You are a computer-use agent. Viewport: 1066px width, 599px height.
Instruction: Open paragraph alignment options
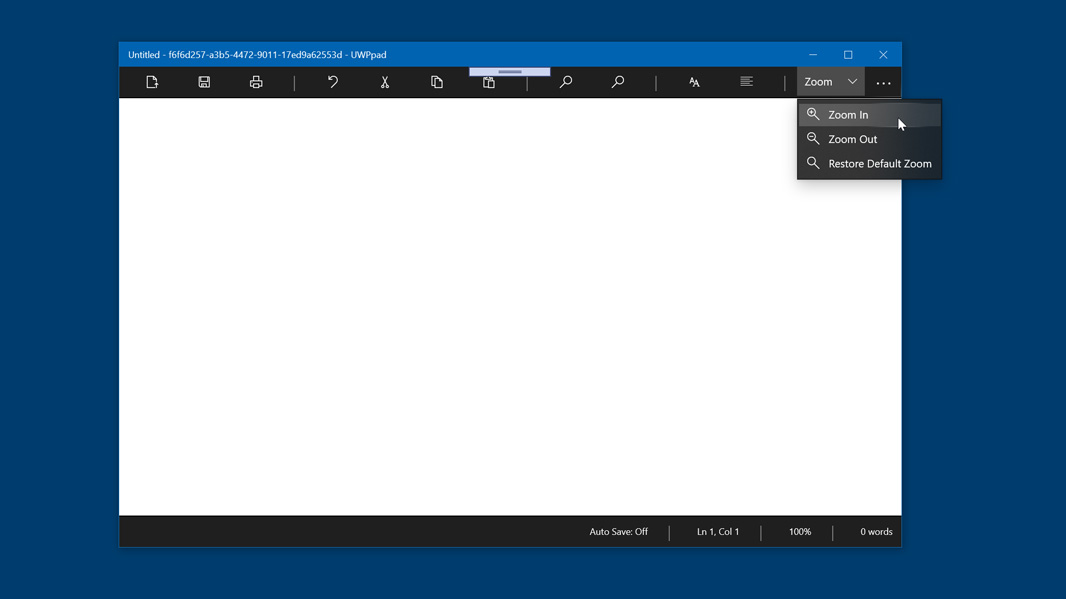(x=746, y=82)
